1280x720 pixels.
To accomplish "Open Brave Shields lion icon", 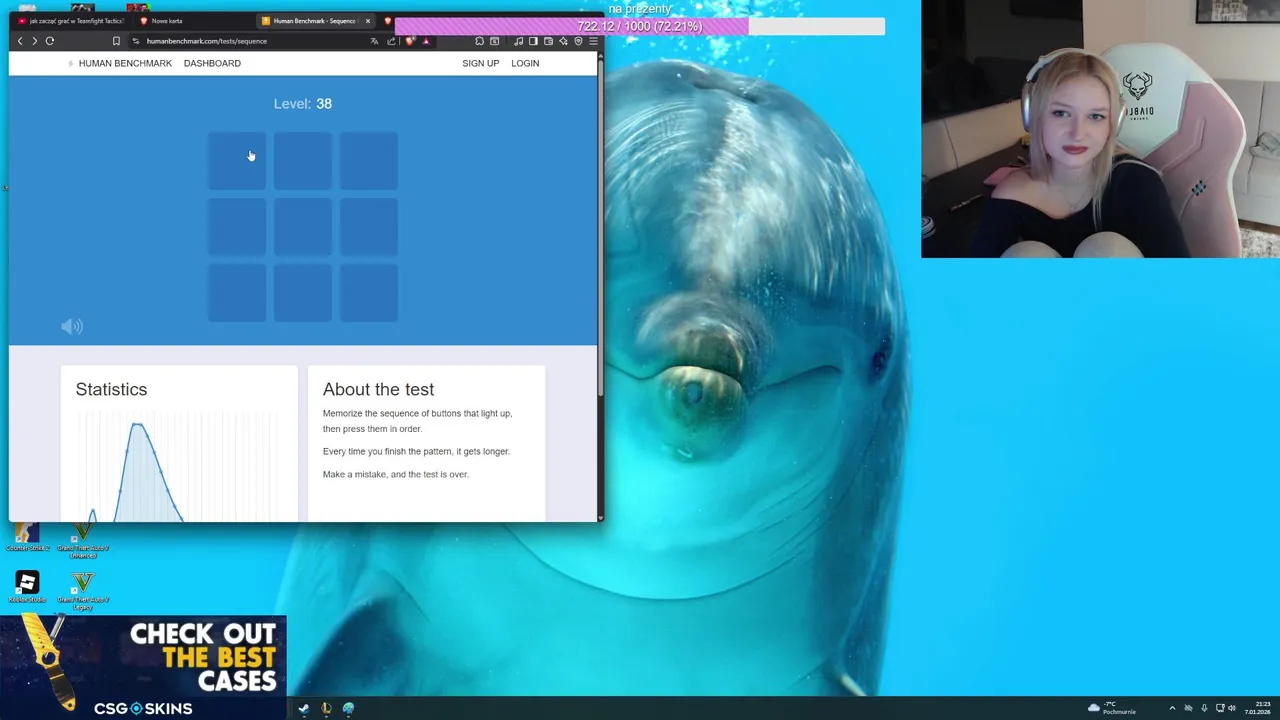I will (409, 41).
